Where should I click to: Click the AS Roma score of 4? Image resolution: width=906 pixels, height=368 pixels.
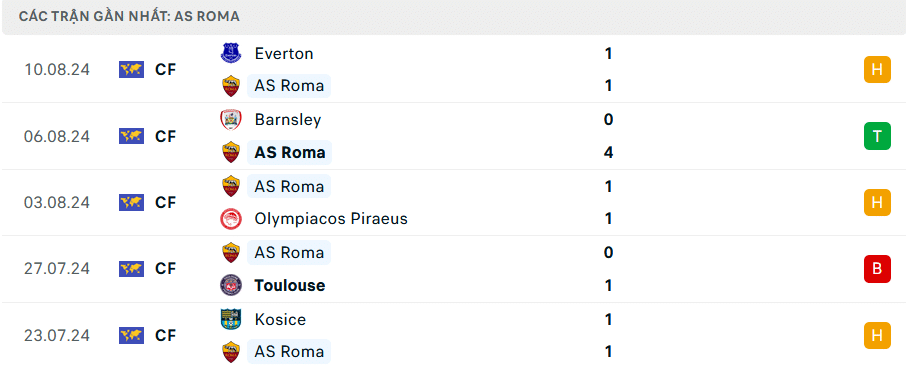pos(608,153)
